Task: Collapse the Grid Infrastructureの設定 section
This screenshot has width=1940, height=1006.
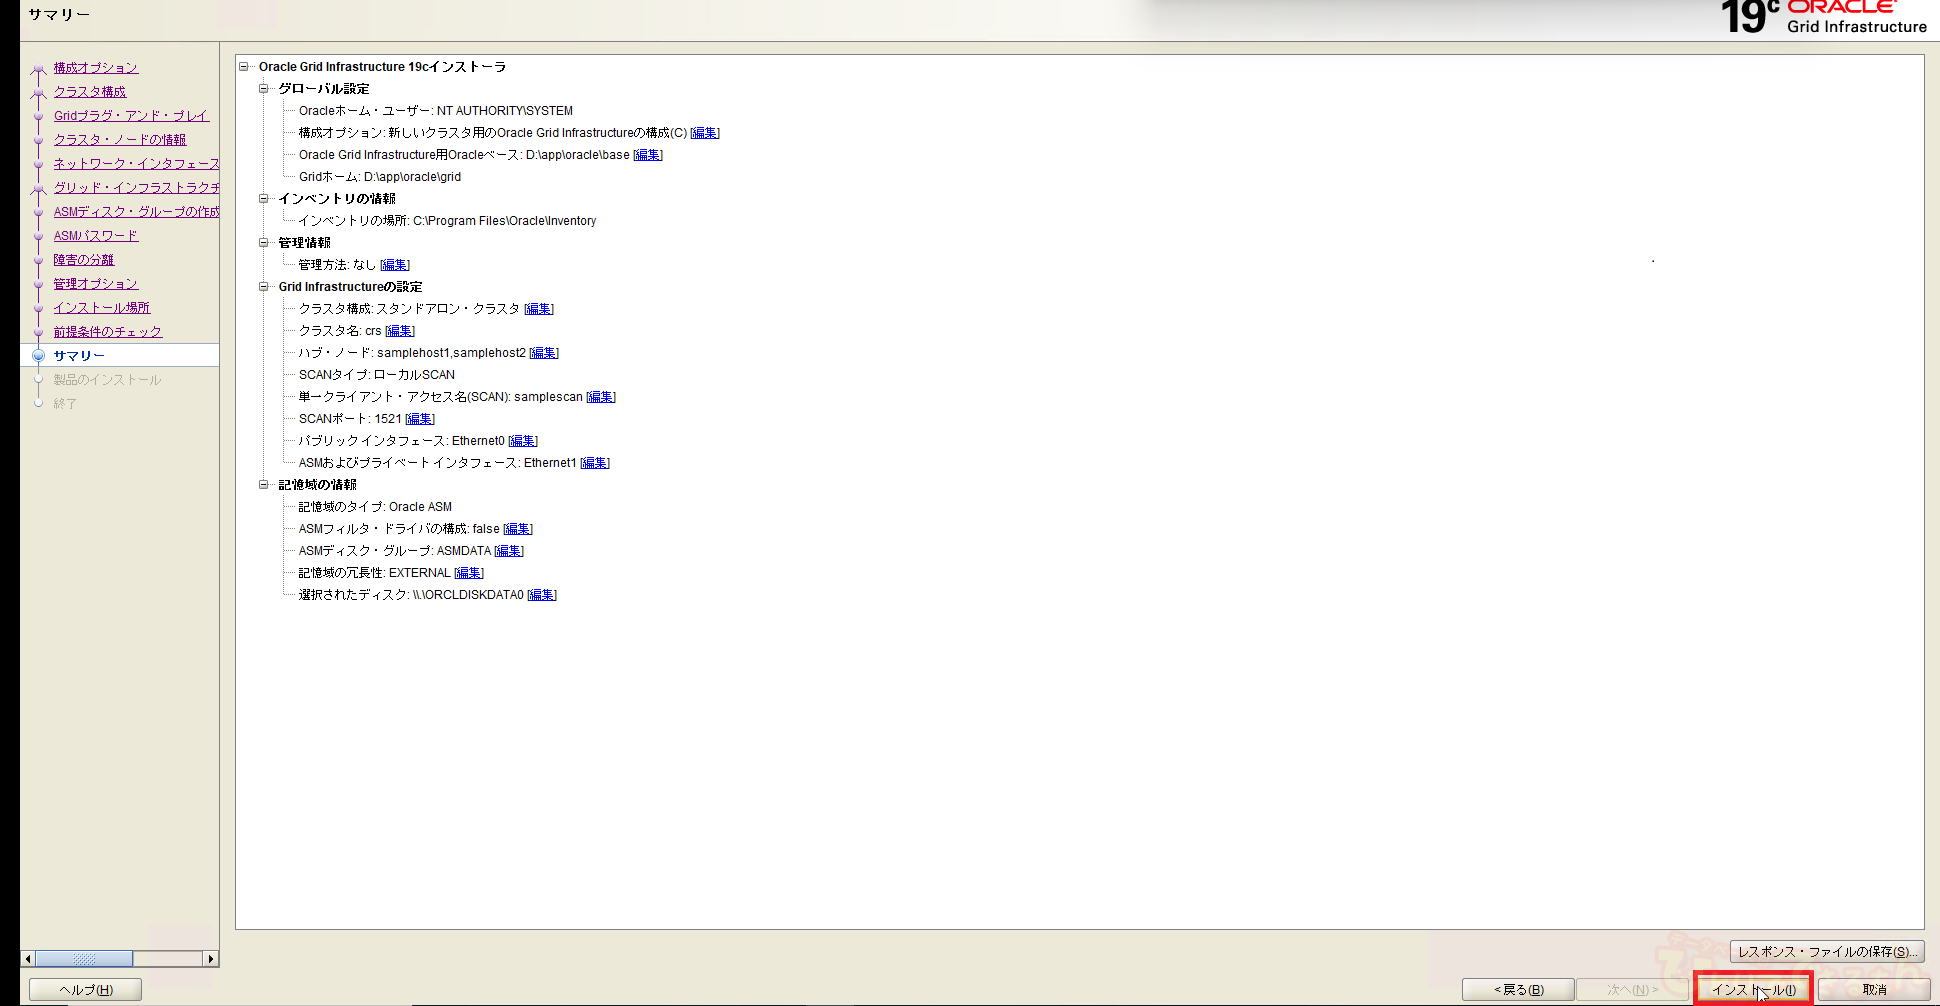Action: tap(264, 287)
